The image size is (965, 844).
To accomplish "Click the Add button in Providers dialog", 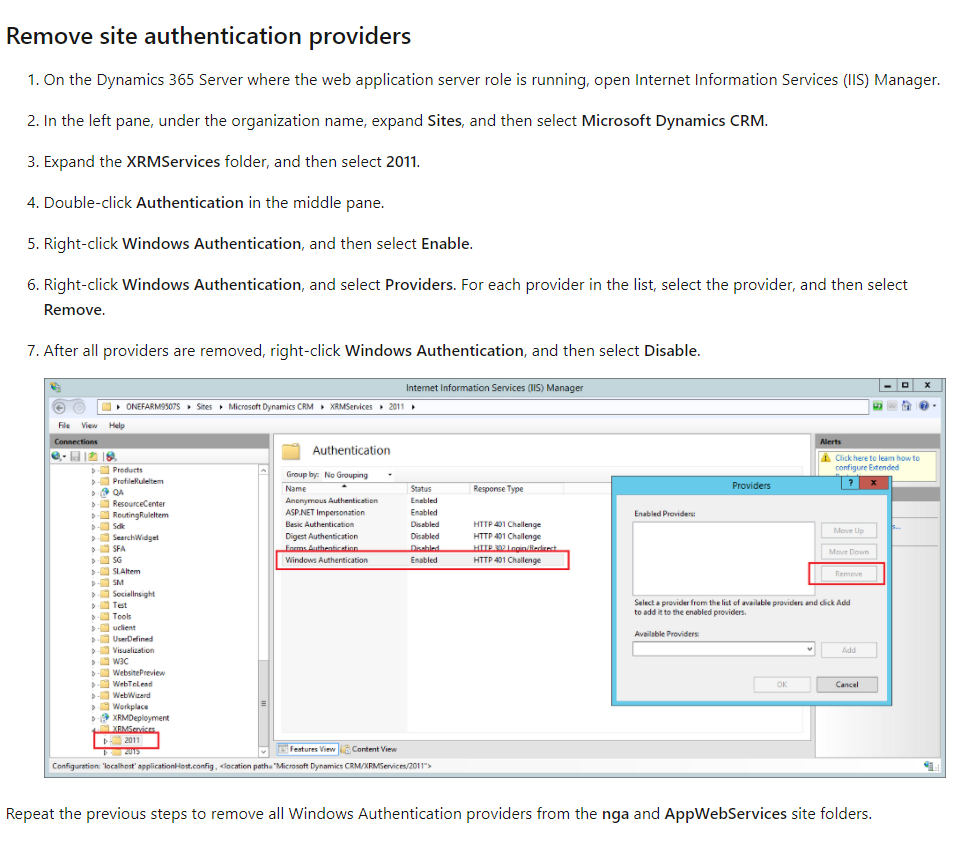I will pyautogui.click(x=848, y=650).
